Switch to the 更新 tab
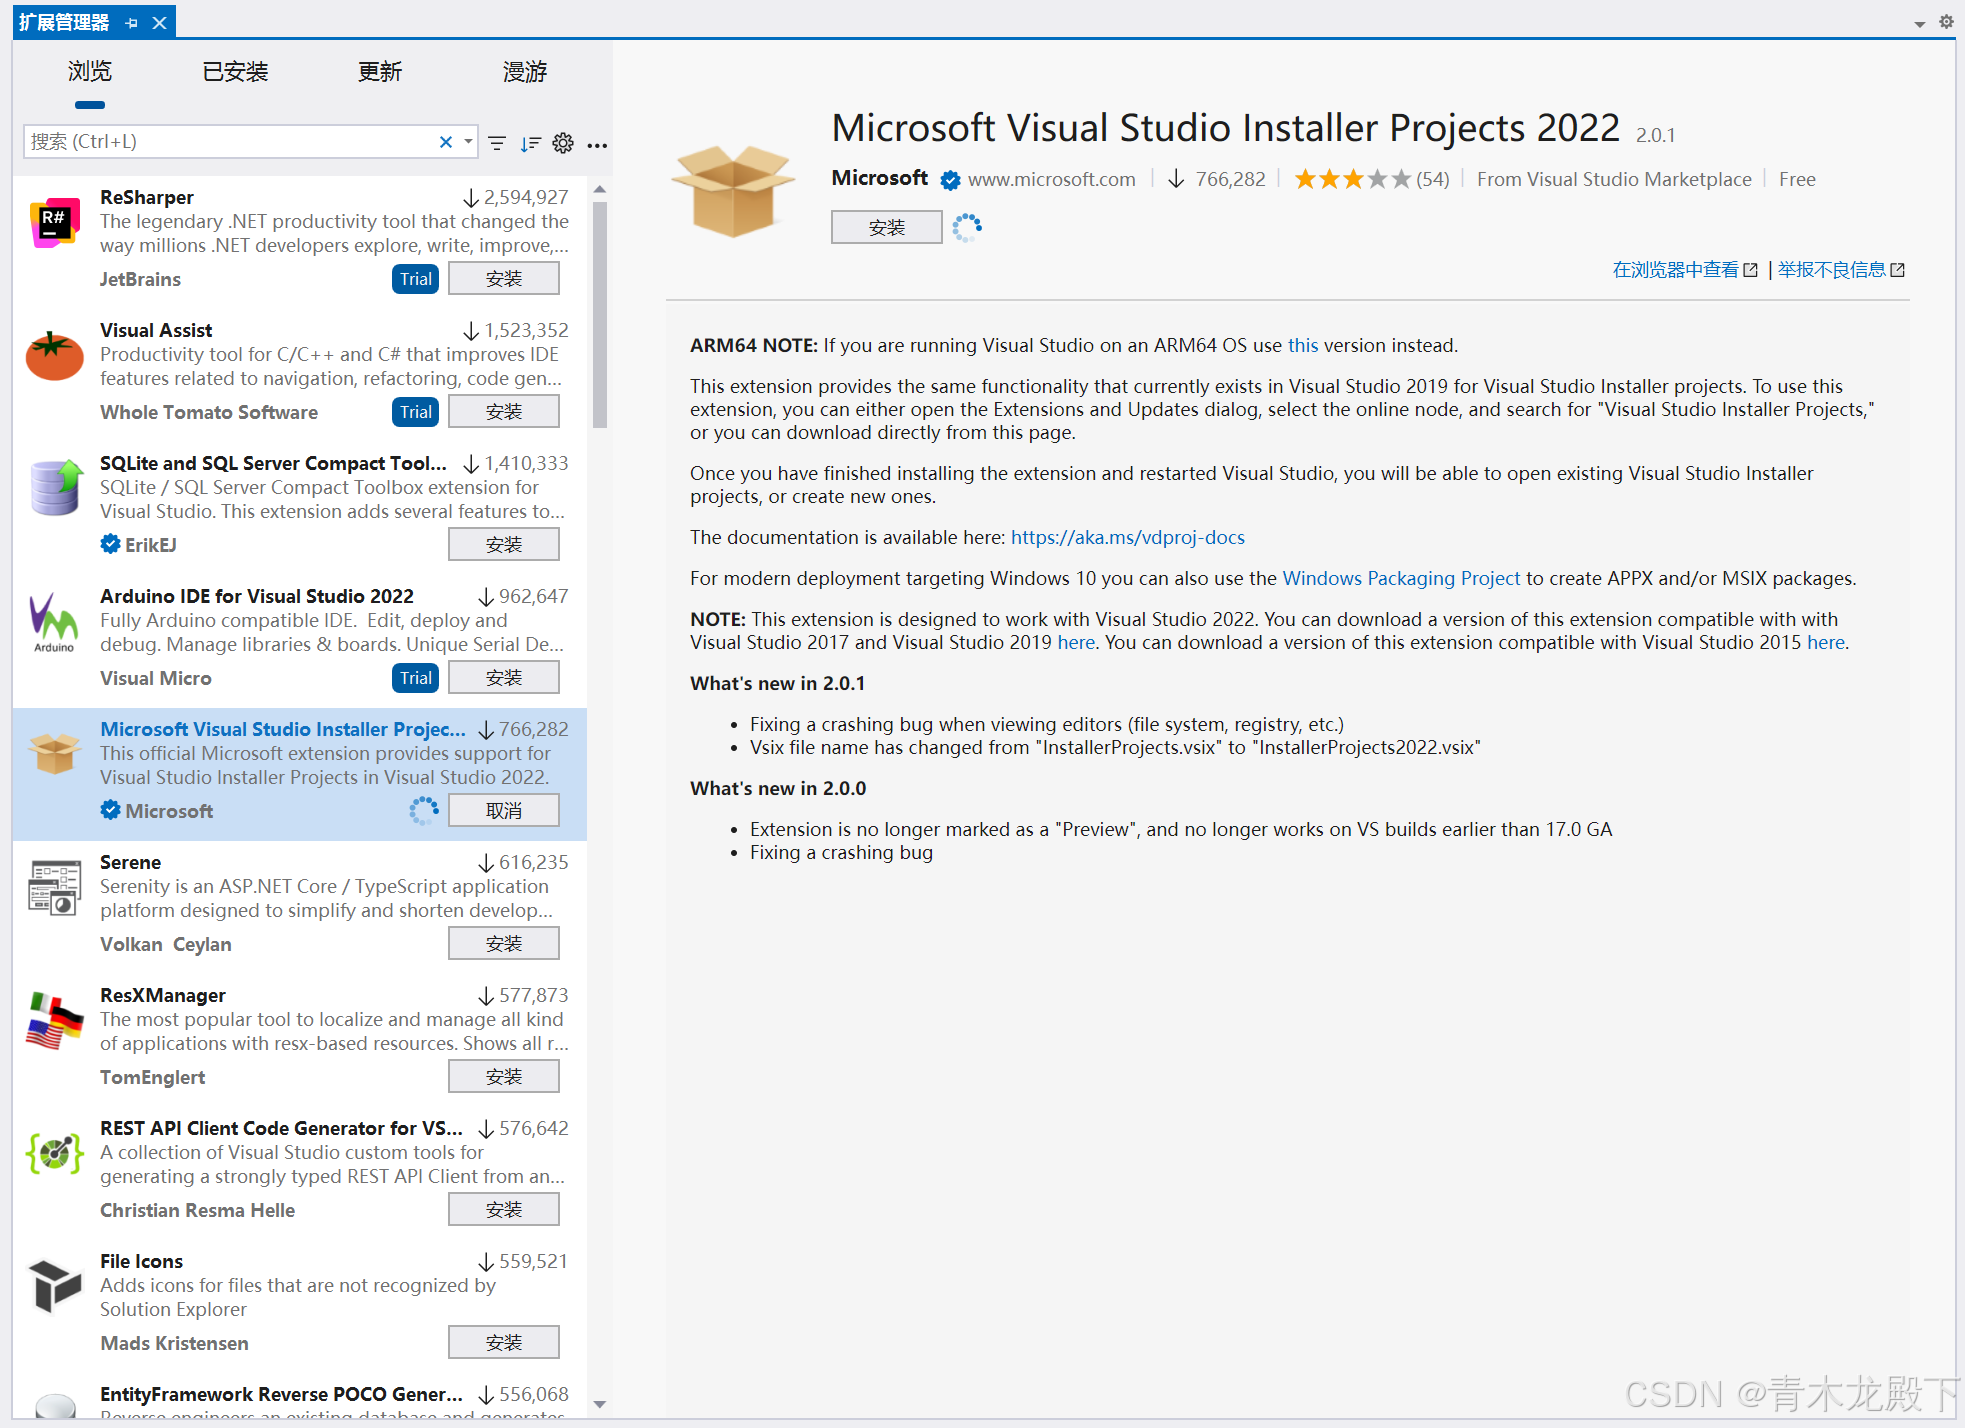The height and width of the screenshot is (1428, 1965). (x=380, y=72)
